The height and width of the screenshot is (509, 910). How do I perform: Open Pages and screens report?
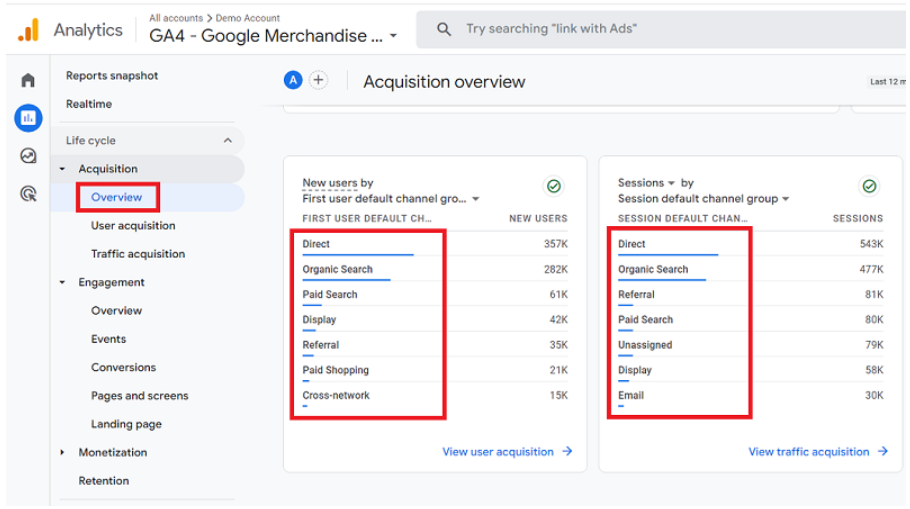click(140, 396)
